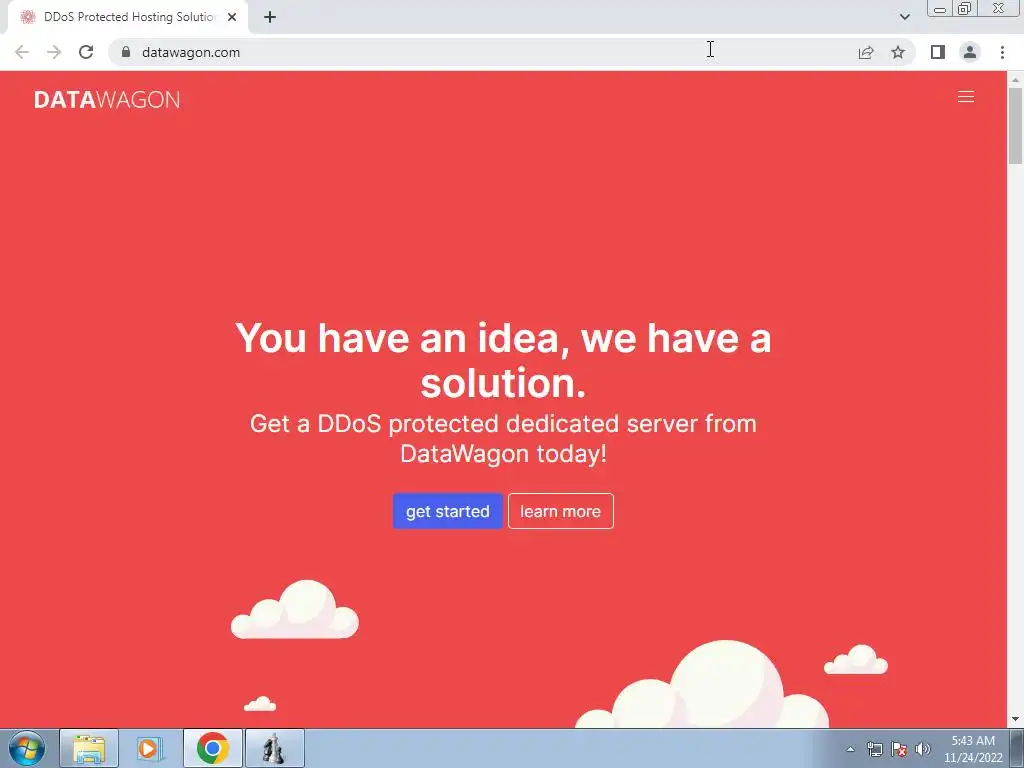Bookmark this tab with star icon
Viewport: 1024px width, 768px height.
(898, 52)
